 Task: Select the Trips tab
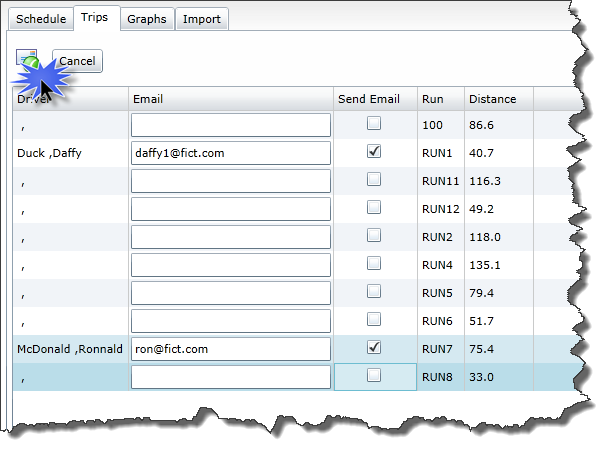94,18
